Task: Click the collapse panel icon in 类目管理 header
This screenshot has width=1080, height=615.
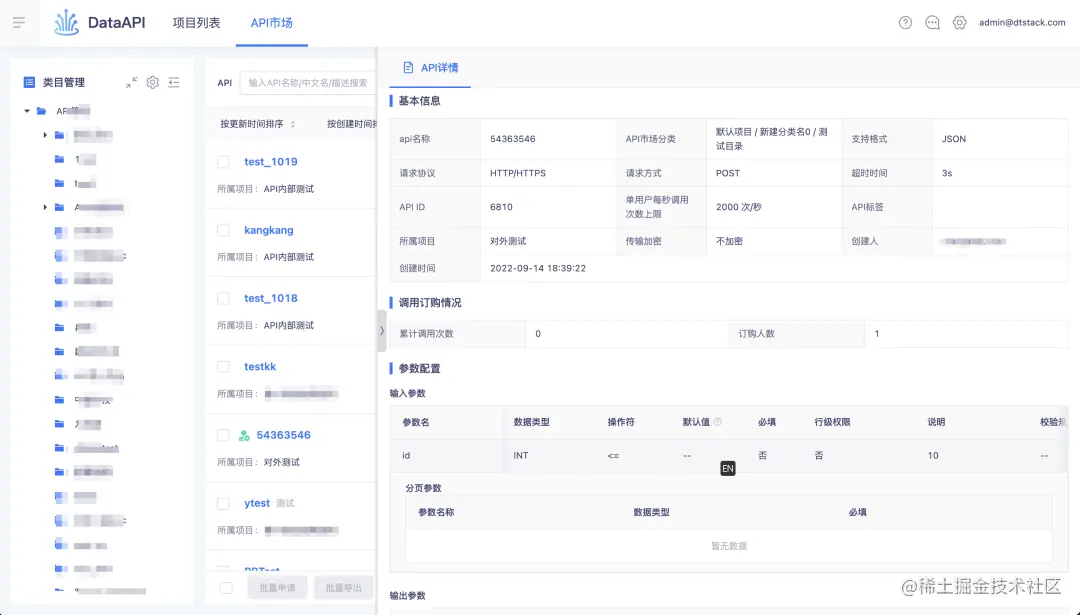Action: (173, 83)
